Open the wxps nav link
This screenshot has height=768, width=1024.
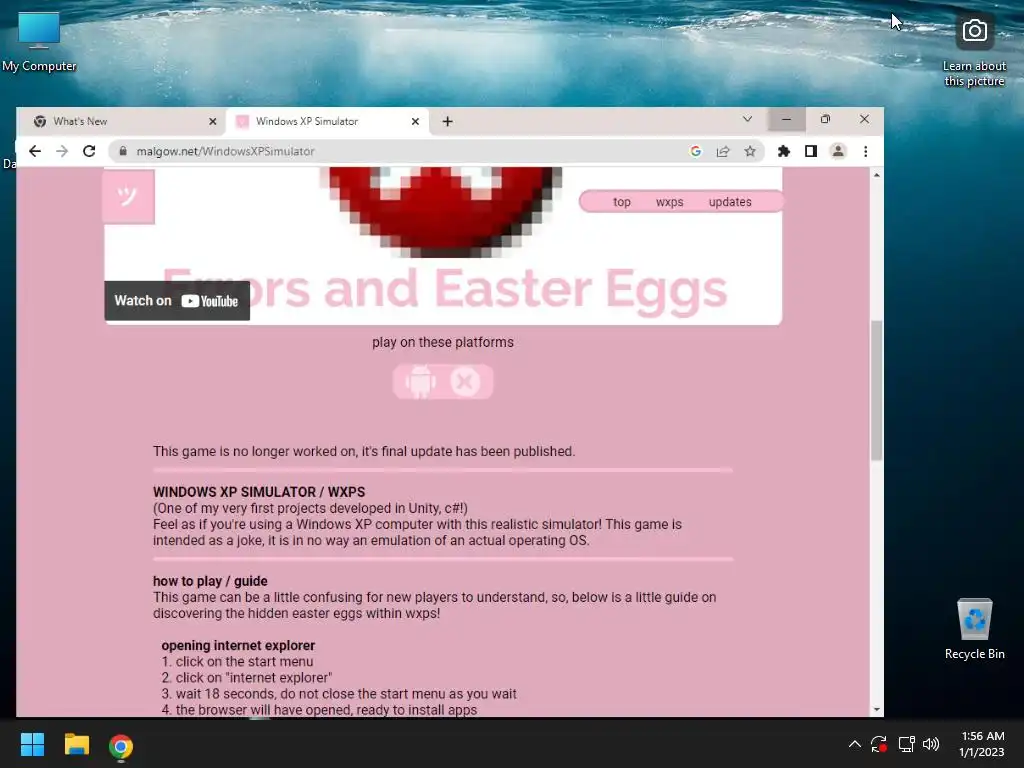pyautogui.click(x=669, y=202)
